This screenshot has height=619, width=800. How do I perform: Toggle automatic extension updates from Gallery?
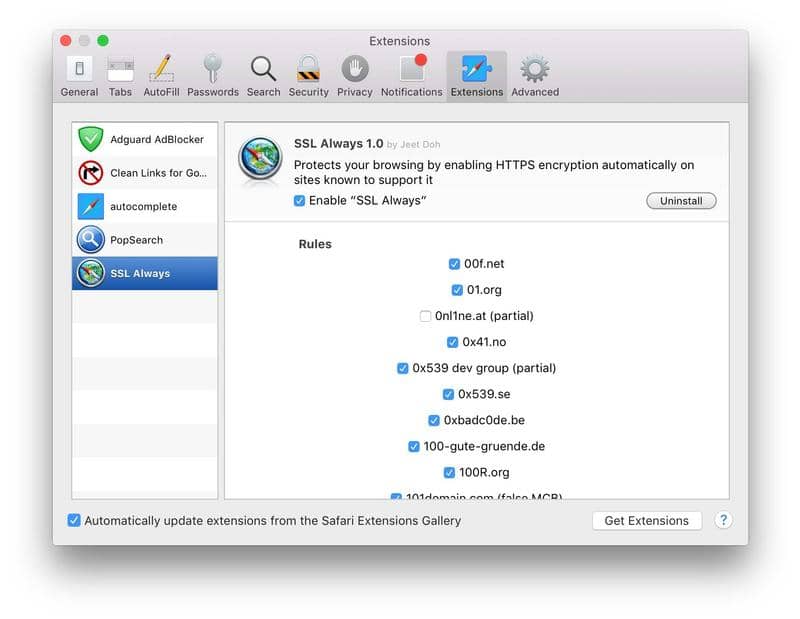click(72, 520)
